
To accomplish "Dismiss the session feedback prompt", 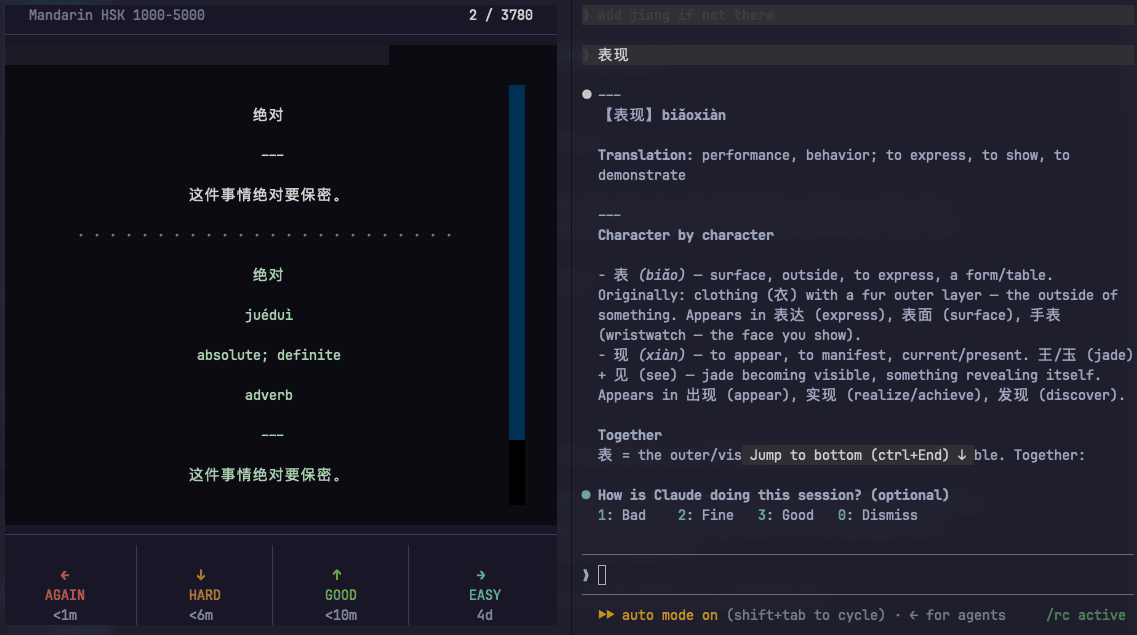I will pyautogui.click(x=877, y=515).
